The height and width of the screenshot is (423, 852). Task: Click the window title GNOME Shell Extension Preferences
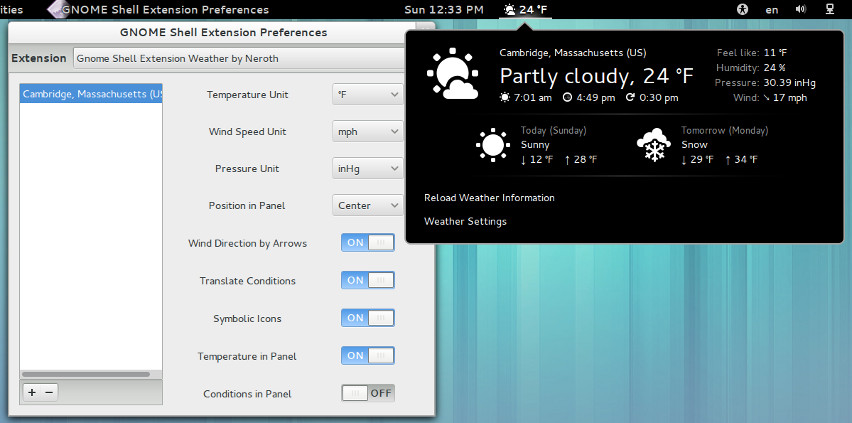[223, 33]
